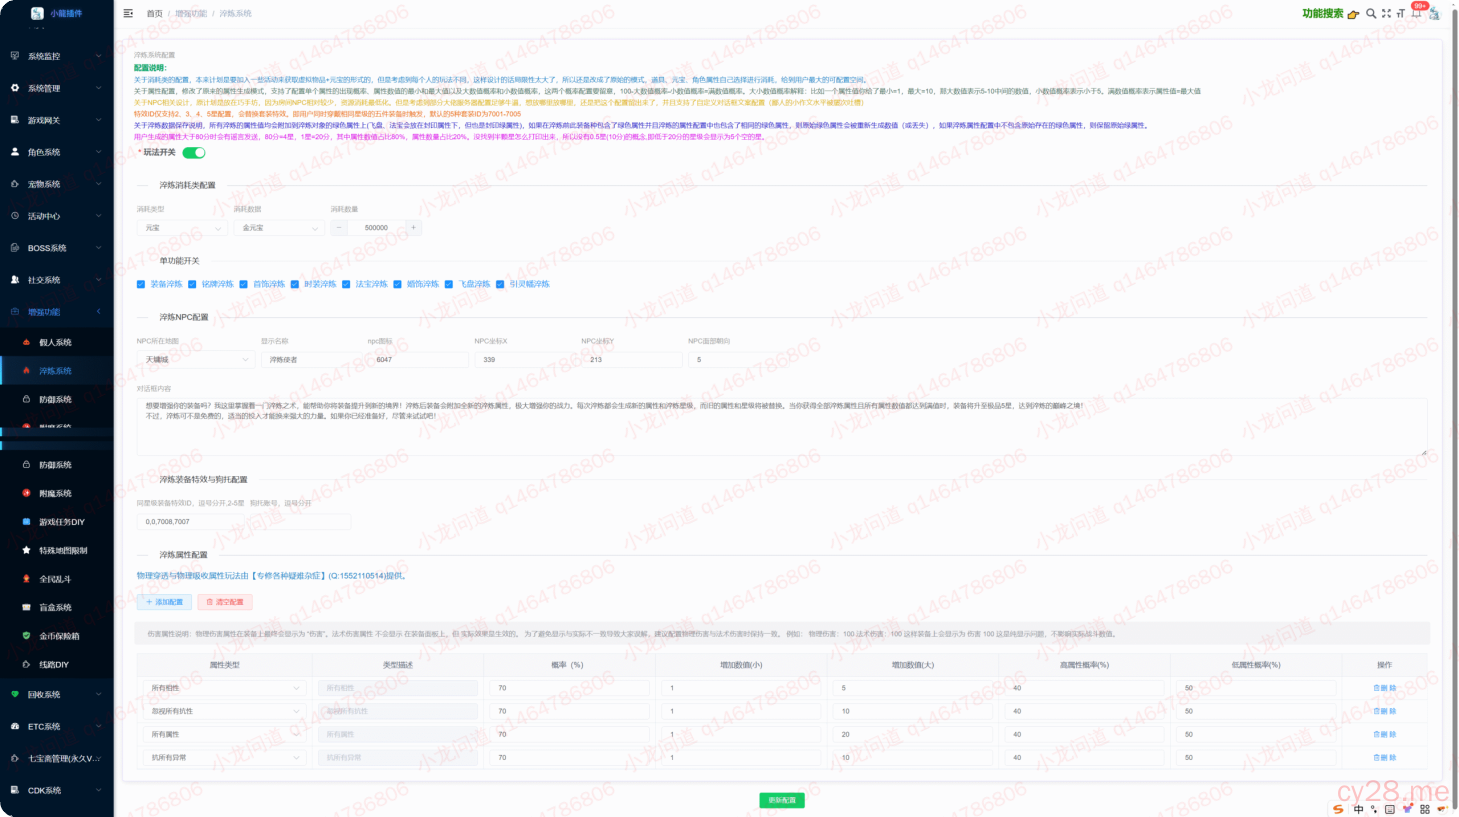Click the 添加配置 button
The height and width of the screenshot is (817, 1459).
tap(164, 602)
